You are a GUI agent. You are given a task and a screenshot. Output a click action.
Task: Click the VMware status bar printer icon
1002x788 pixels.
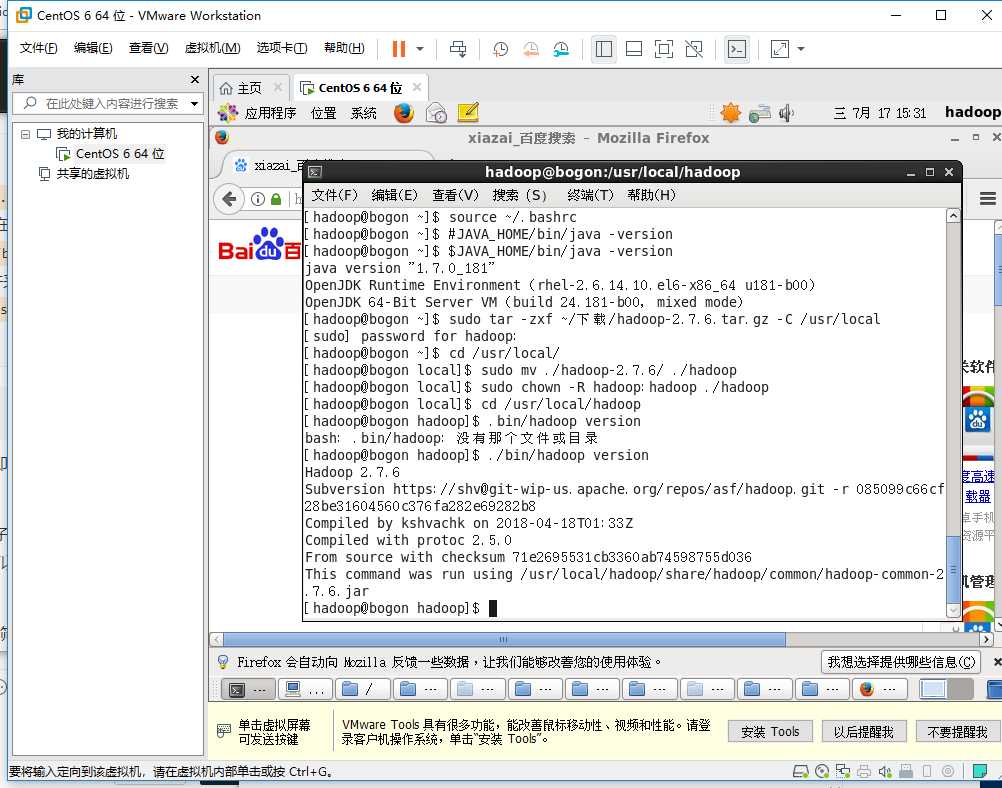(864, 771)
